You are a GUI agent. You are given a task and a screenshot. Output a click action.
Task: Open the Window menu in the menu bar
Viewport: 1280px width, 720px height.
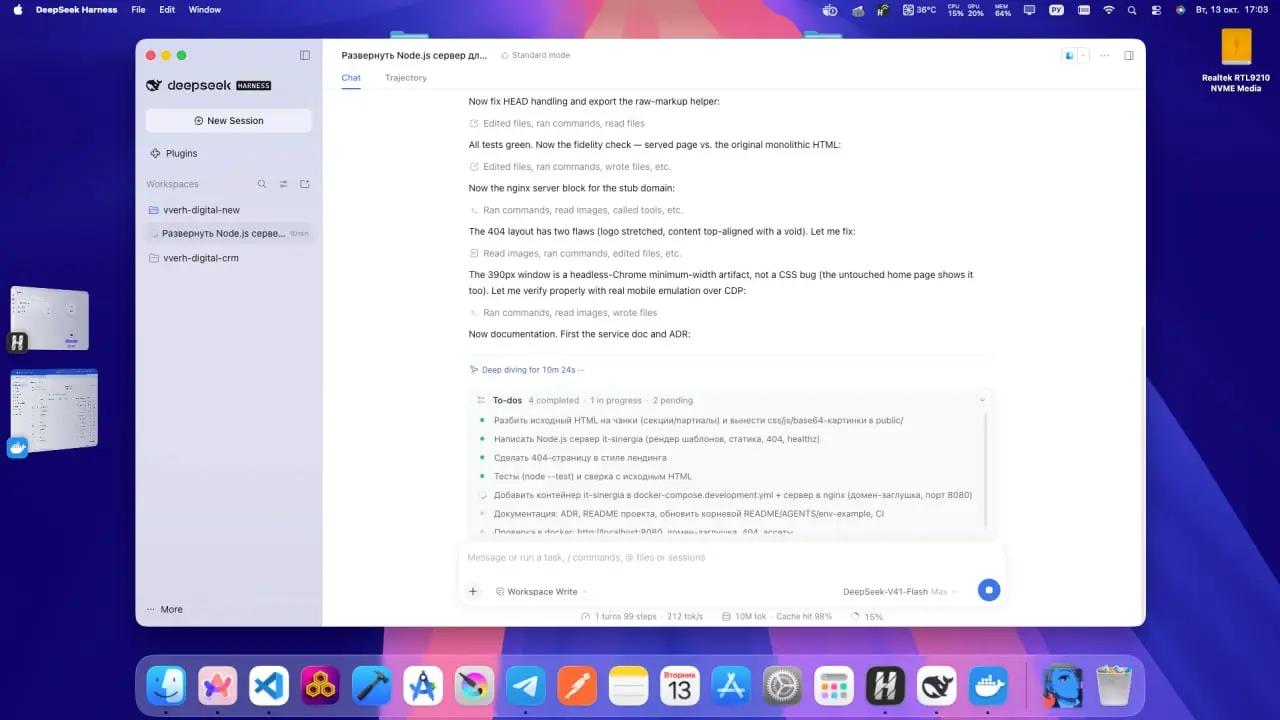tap(205, 9)
